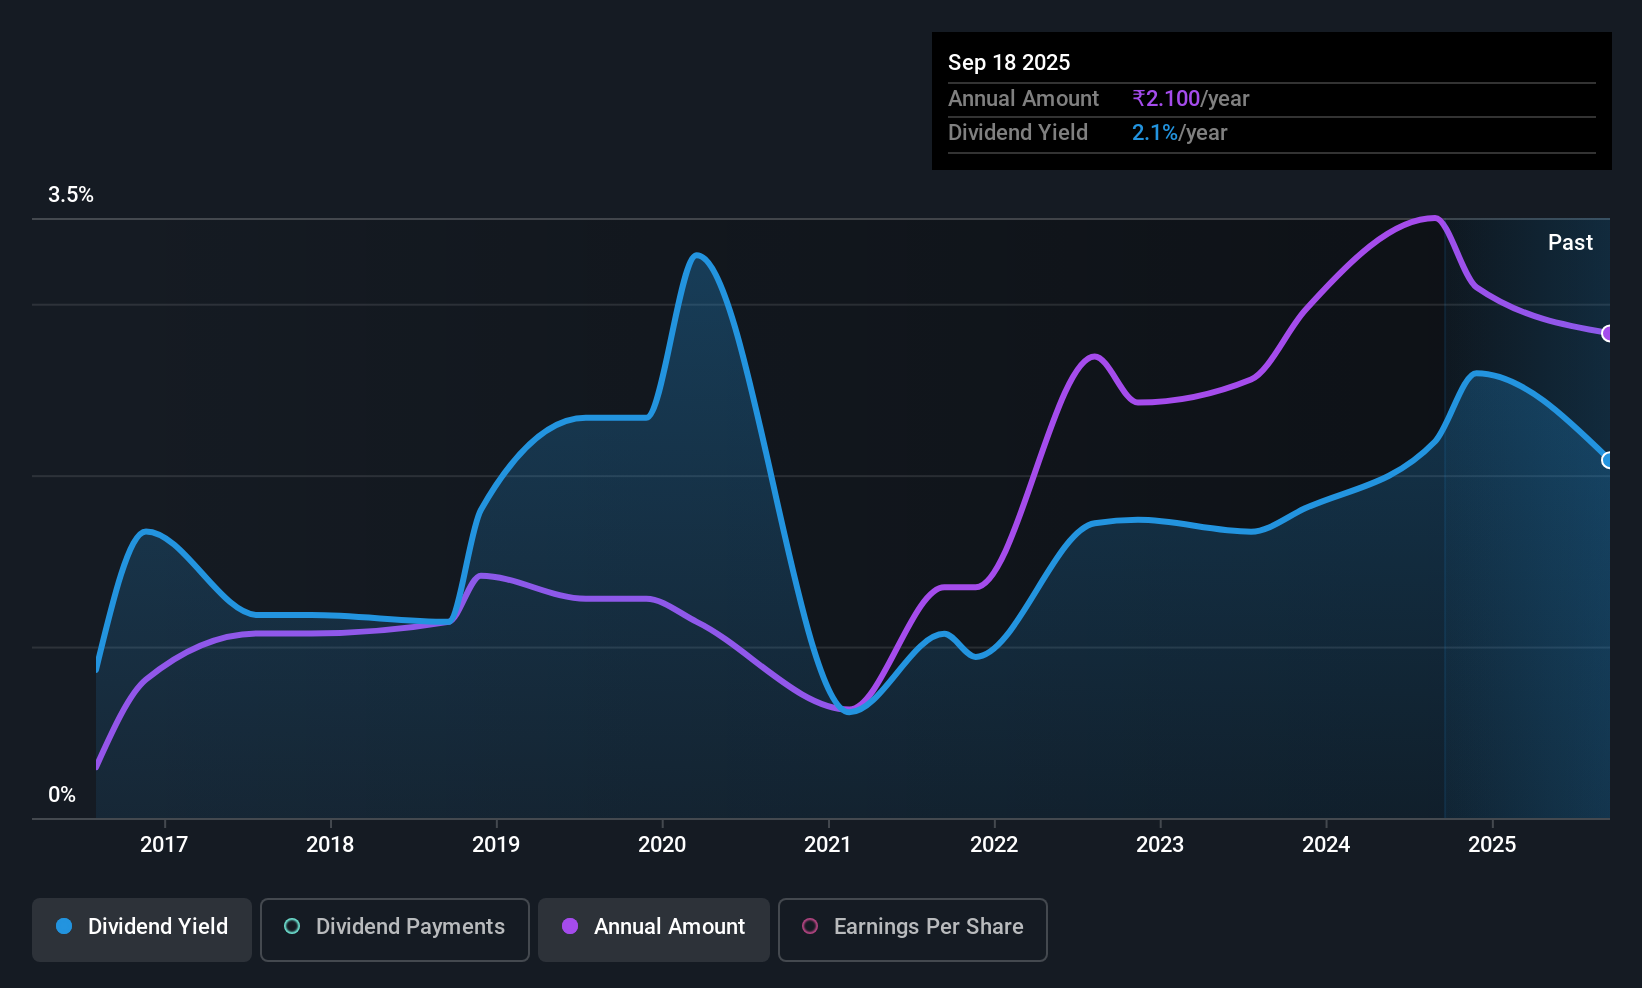Screen dimensions: 1642x988
Task: Click the purple Annual Amount legend dot
Action: pos(570,926)
